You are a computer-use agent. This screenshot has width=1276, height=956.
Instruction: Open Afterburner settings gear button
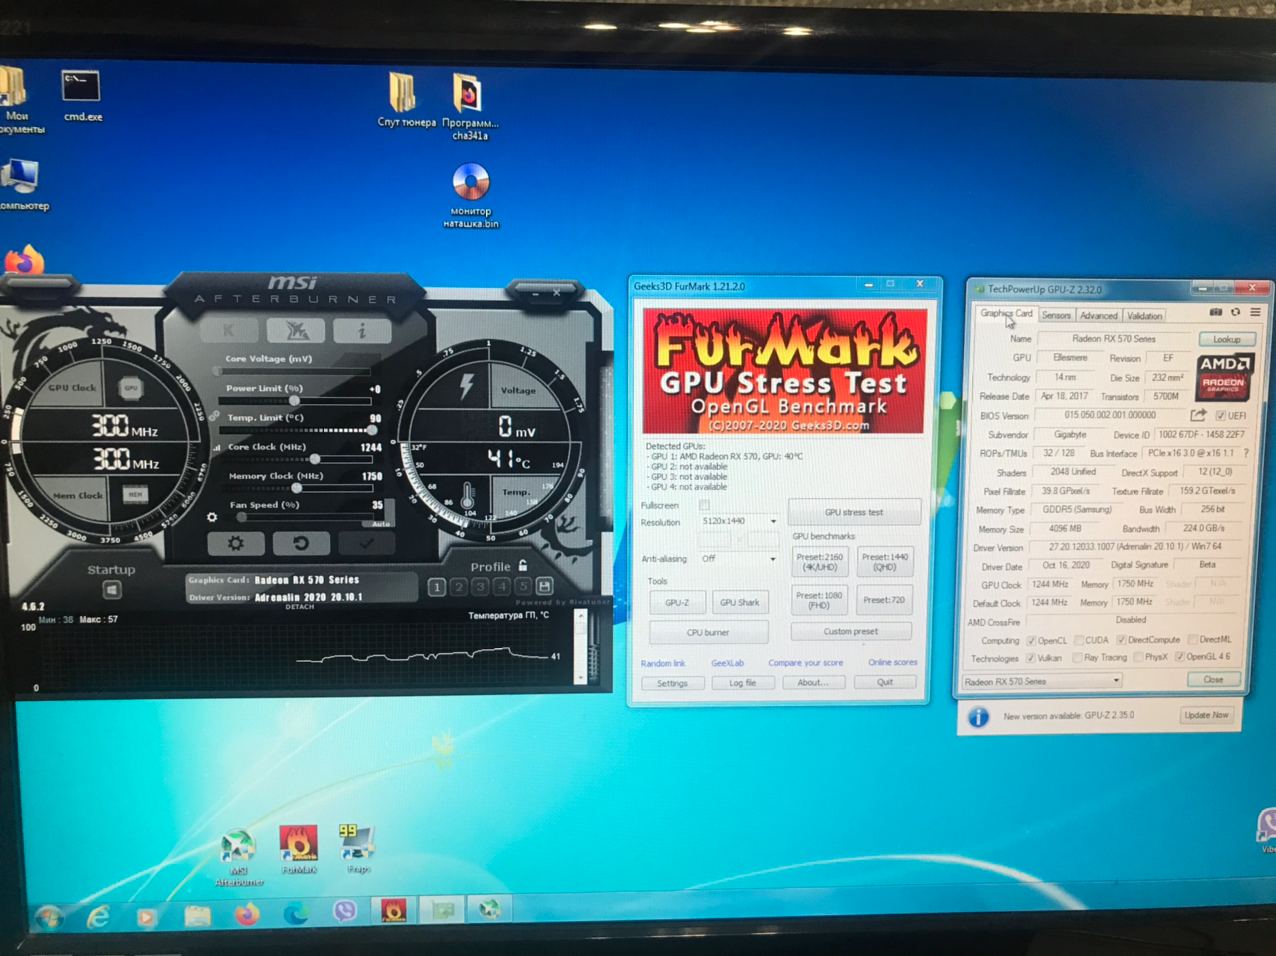point(236,543)
